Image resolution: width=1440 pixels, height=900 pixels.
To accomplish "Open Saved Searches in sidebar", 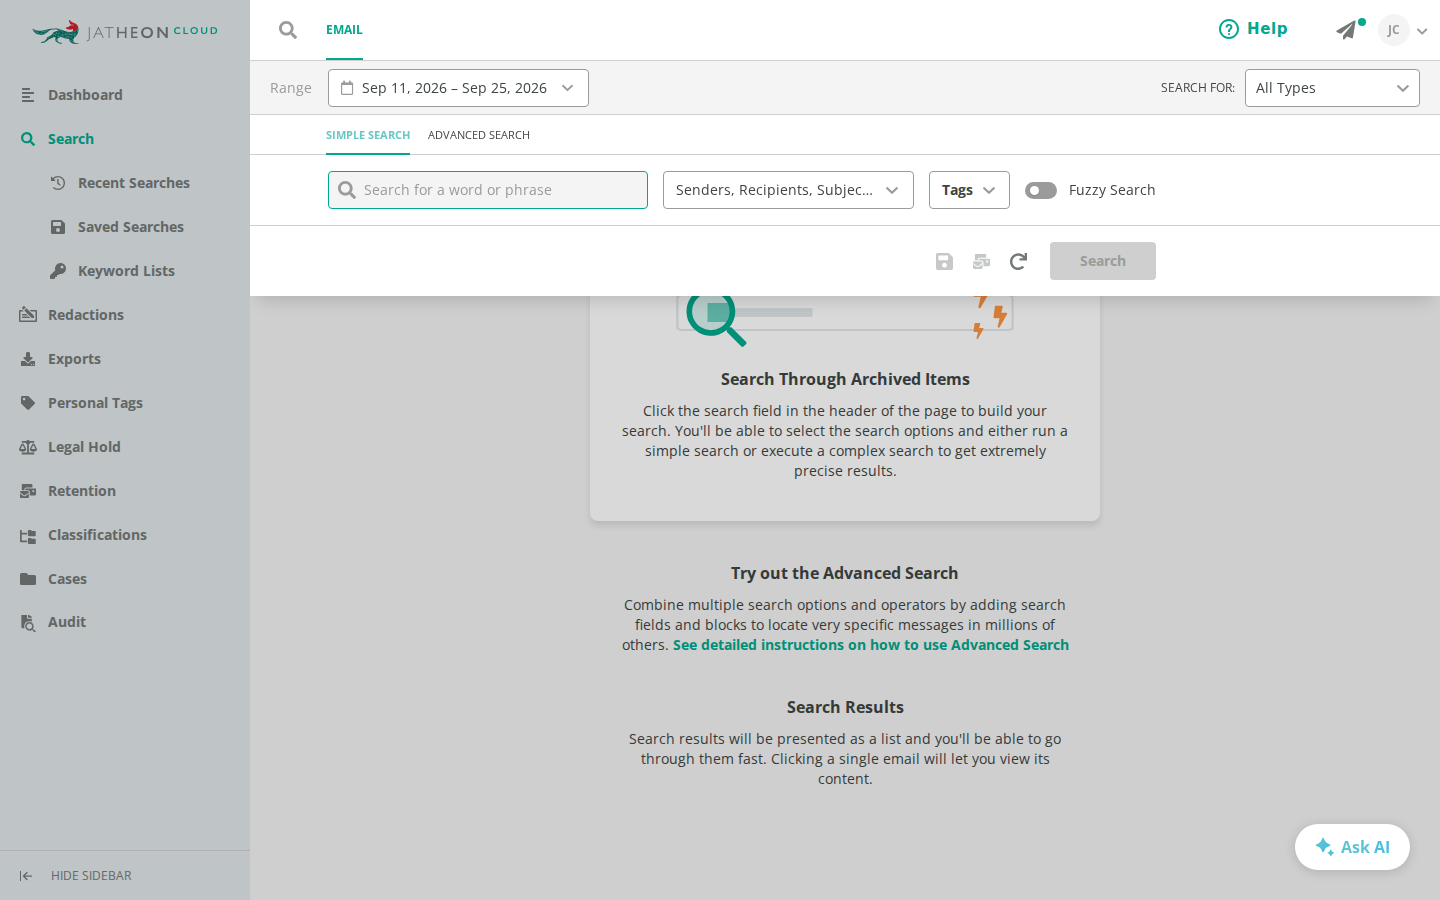I will [131, 227].
